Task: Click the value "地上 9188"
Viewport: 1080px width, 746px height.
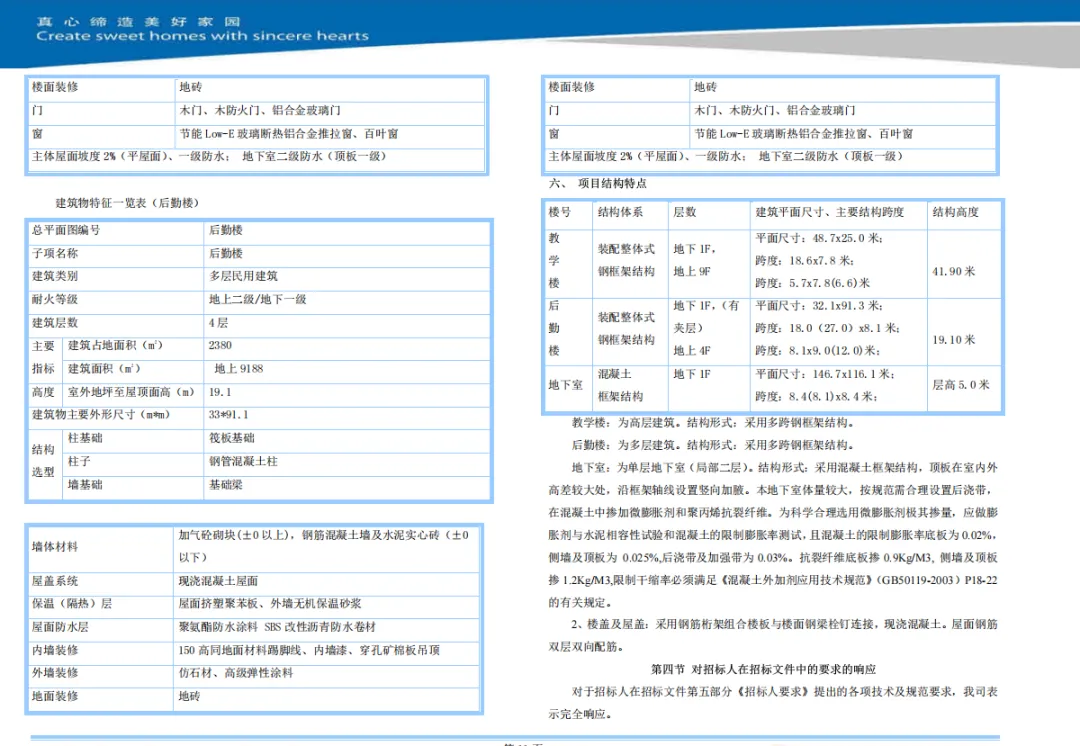Action: (x=238, y=369)
